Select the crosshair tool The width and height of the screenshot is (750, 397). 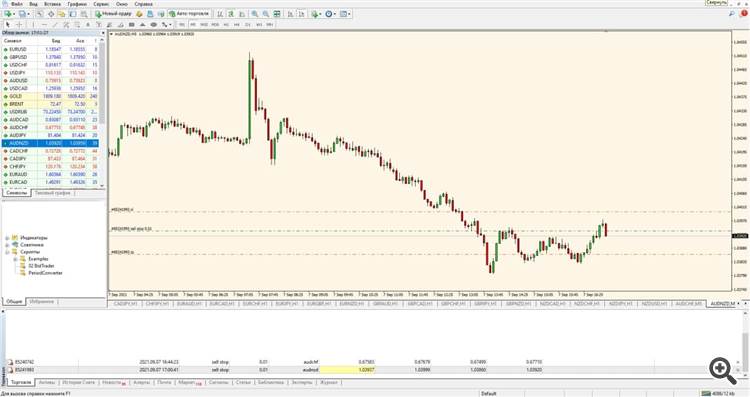[19, 24]
